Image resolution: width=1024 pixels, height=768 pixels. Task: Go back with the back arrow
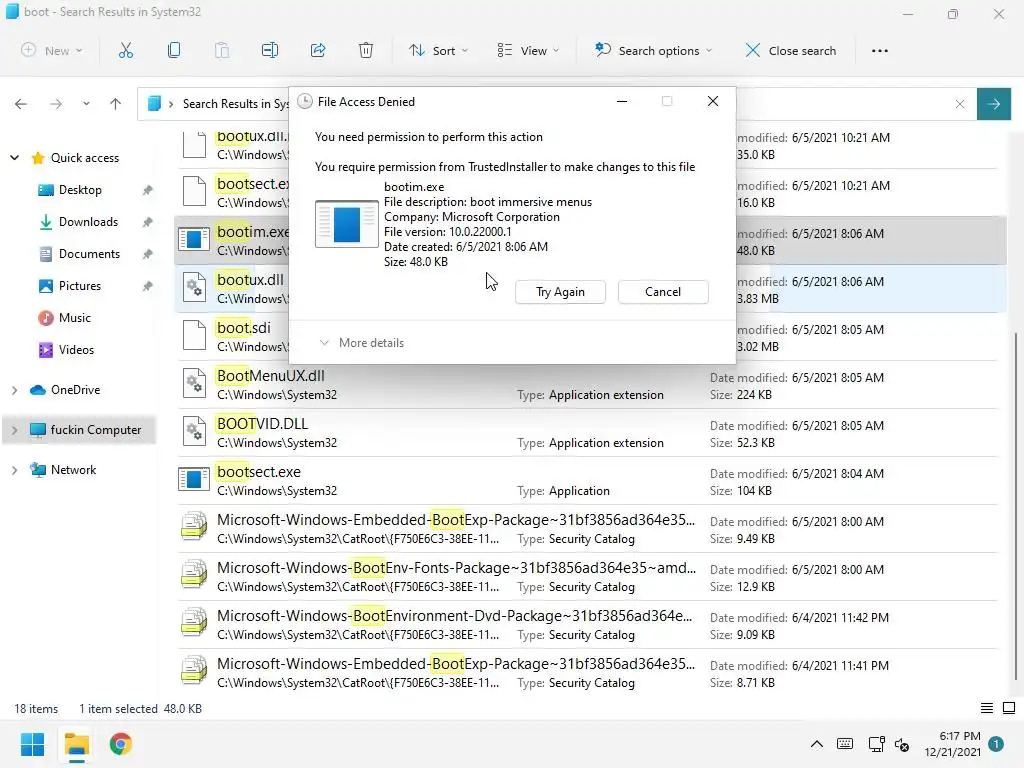(21, 104)
